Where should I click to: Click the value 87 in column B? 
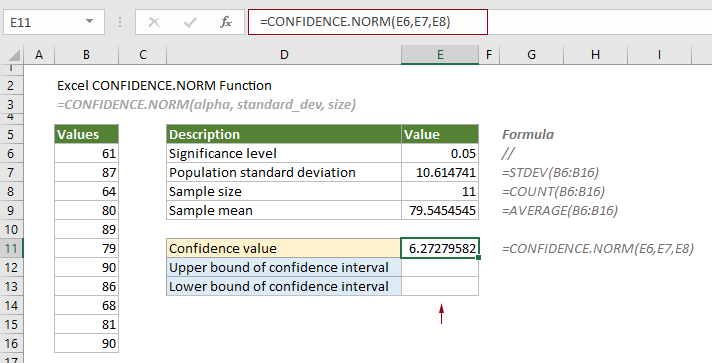pyautogui.click(x=86, y=173)
